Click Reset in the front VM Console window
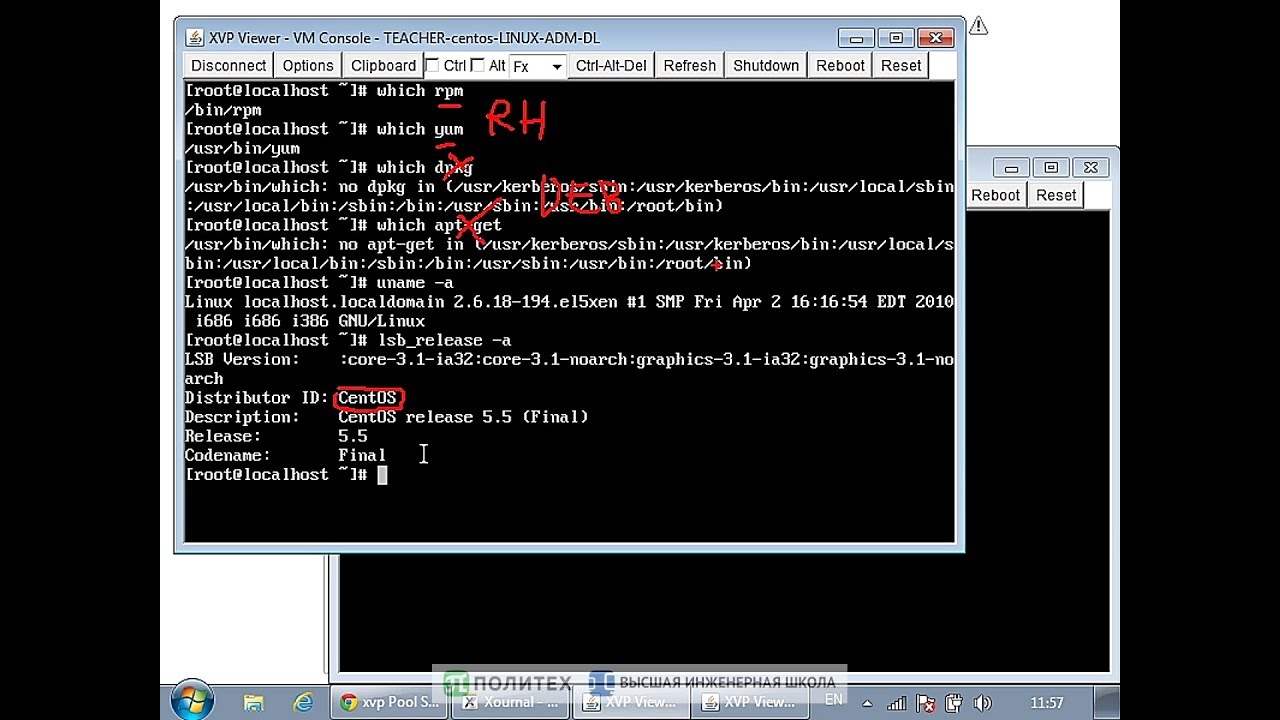Viewport: 1280px width, 720px height. coord(901,65)
